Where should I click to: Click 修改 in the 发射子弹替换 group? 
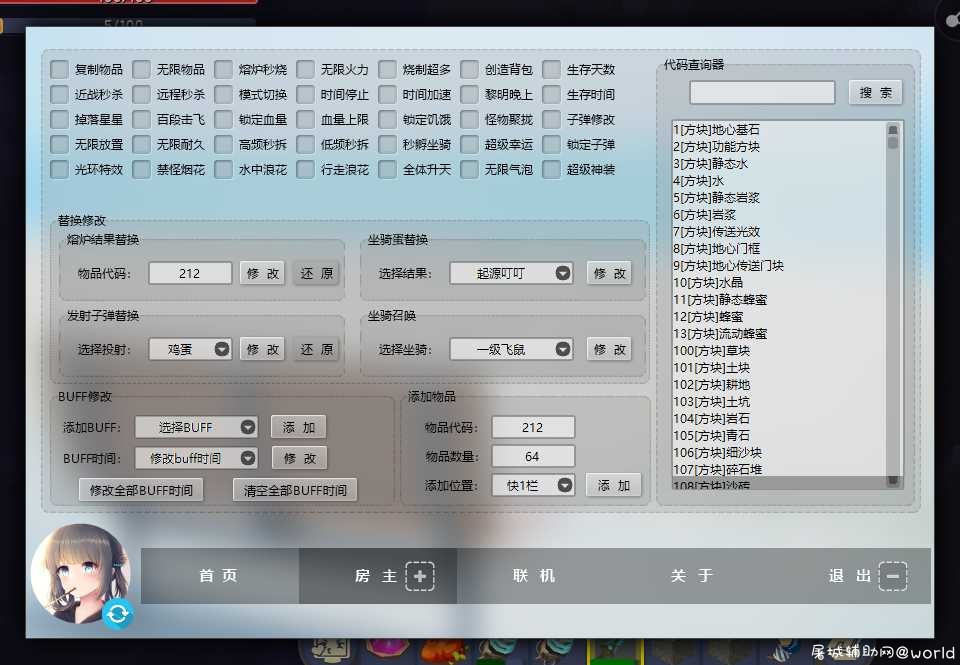click(263, 349)
